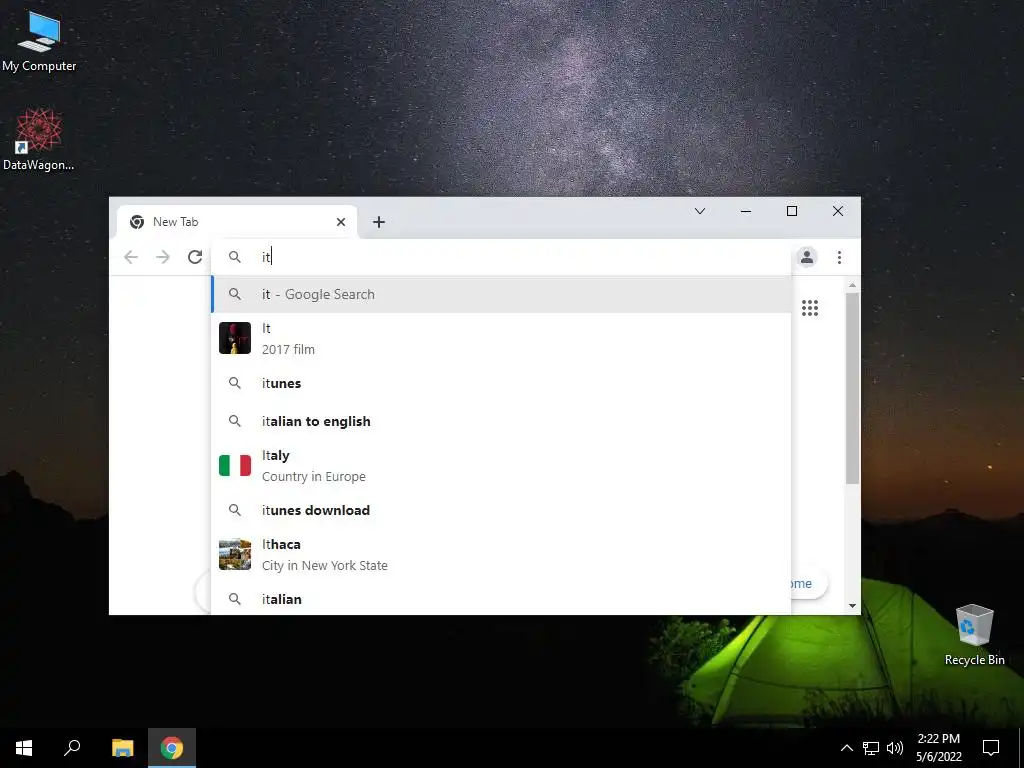Open the Windows Start menu

(x=24, y=748)
